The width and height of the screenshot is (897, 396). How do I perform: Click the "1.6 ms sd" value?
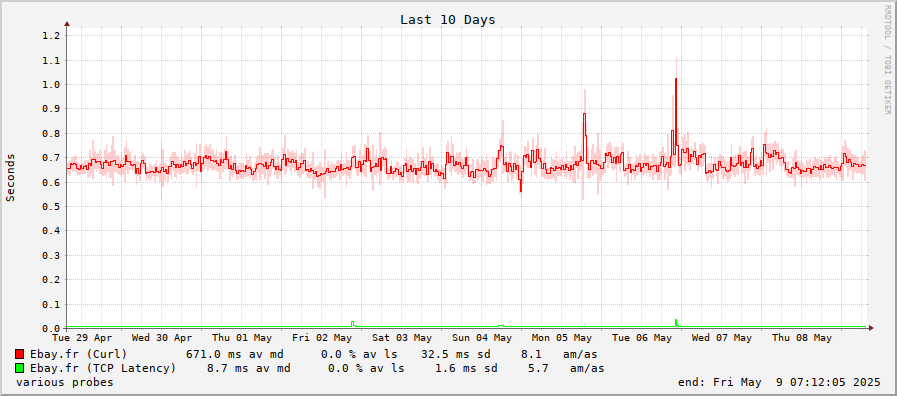pos(466,368)
